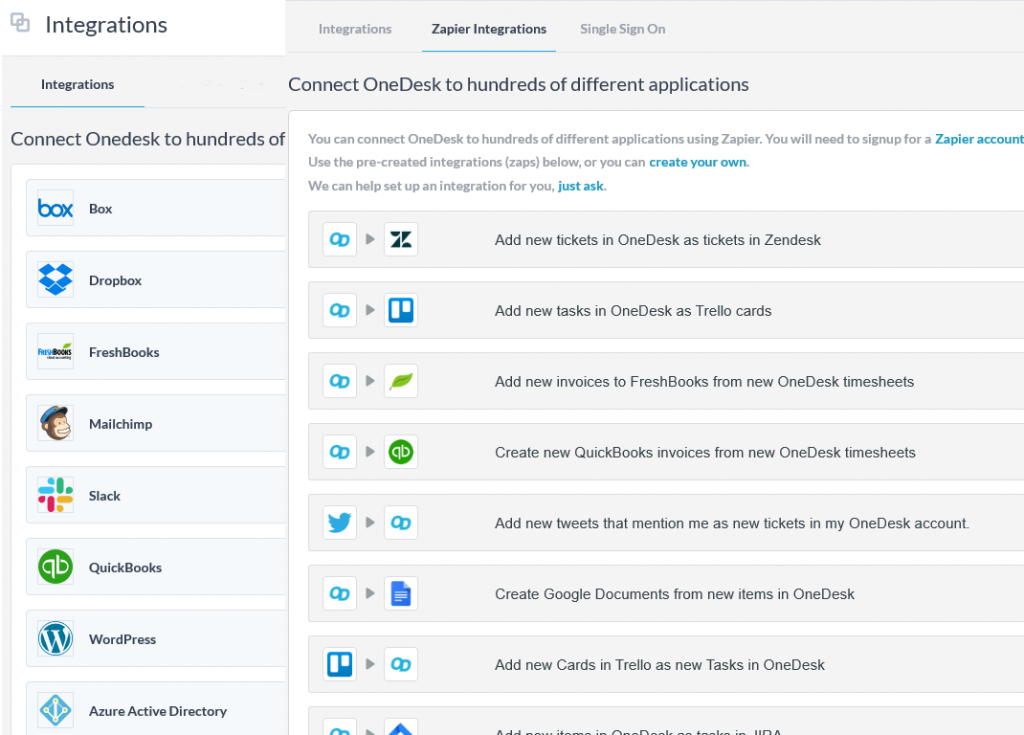Image resolution: width=1024 pixels, height=735 pixels.
Task: Click the 'create your own' link
Action: [697, 162]
